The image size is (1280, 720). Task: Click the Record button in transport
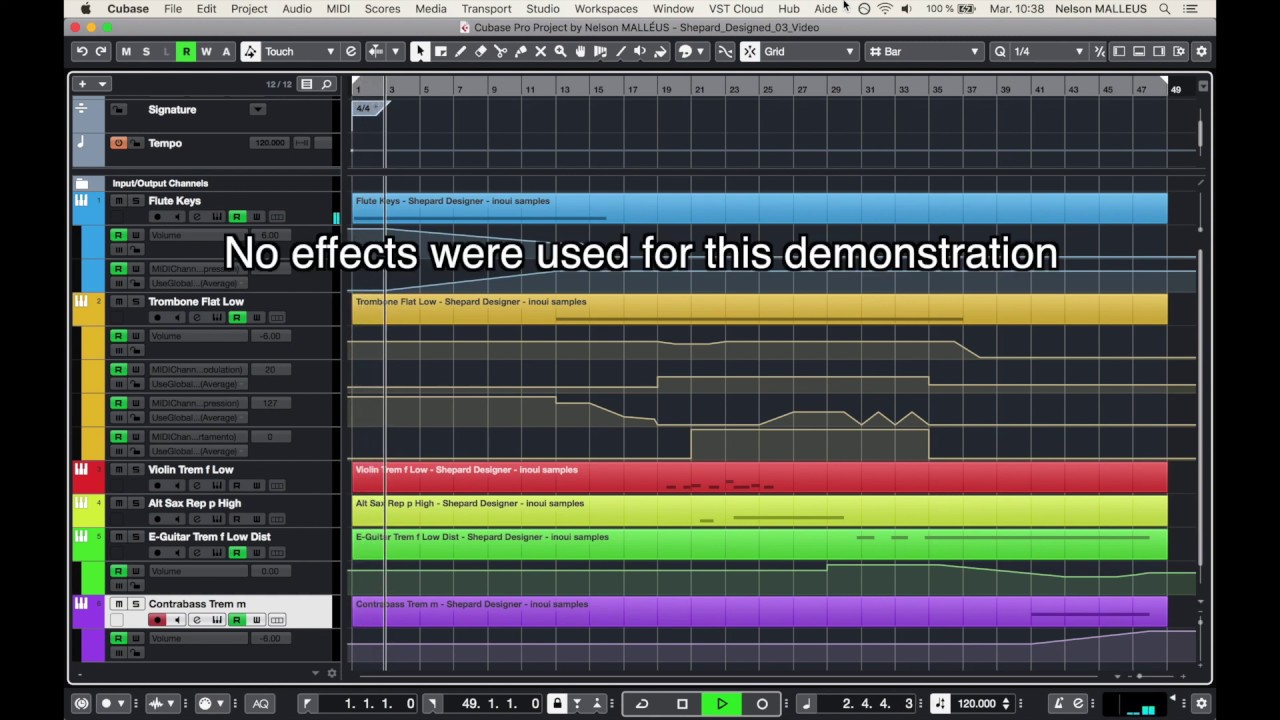tap(762, 704)
